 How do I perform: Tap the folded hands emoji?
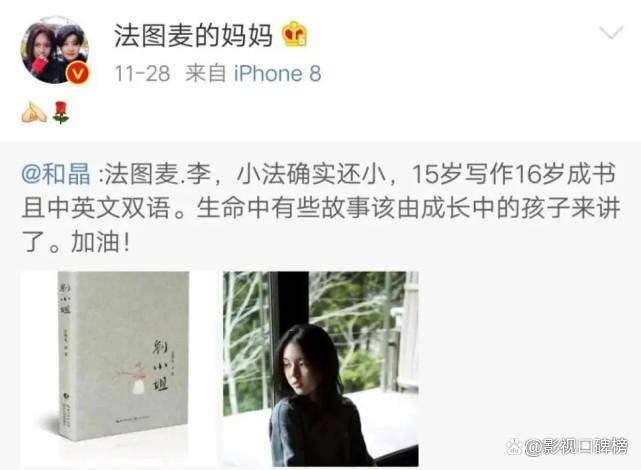tap(34, 112)
